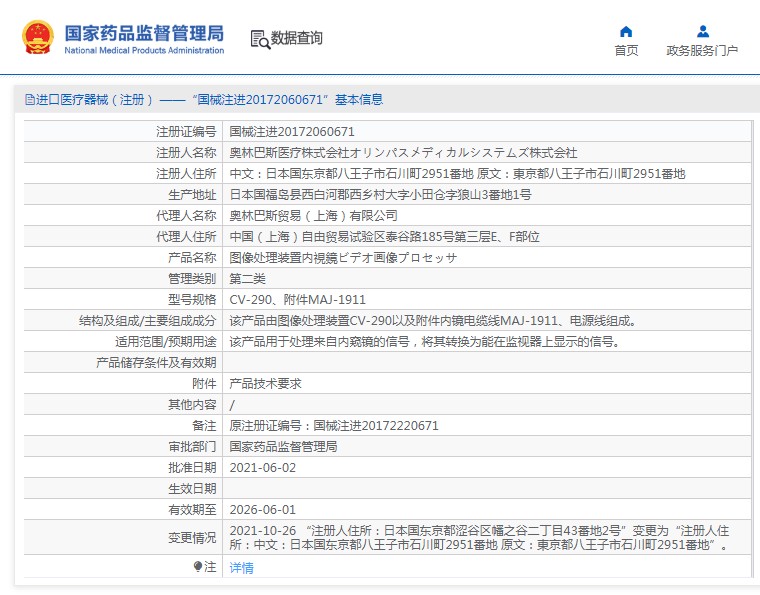The width and height of the screenshot is (760, 595).
Task: Select the model spec CV-290、附件MAJ-1911 cell
Action: [x=297, y=299]
